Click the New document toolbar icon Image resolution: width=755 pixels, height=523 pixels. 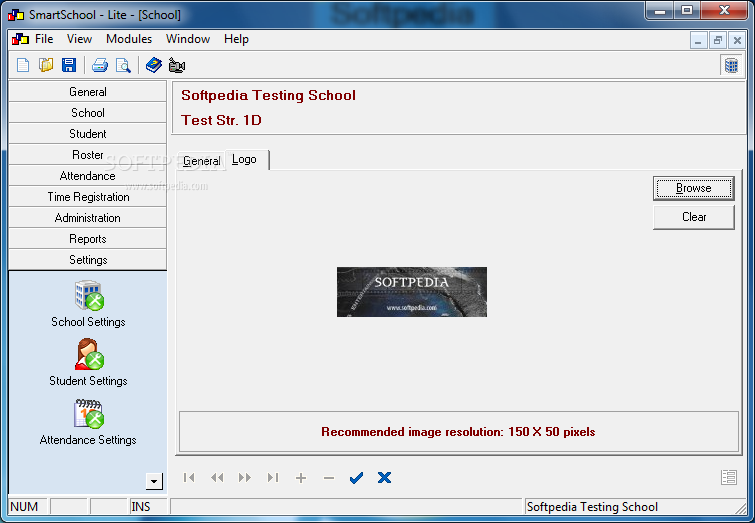point(23,65)
